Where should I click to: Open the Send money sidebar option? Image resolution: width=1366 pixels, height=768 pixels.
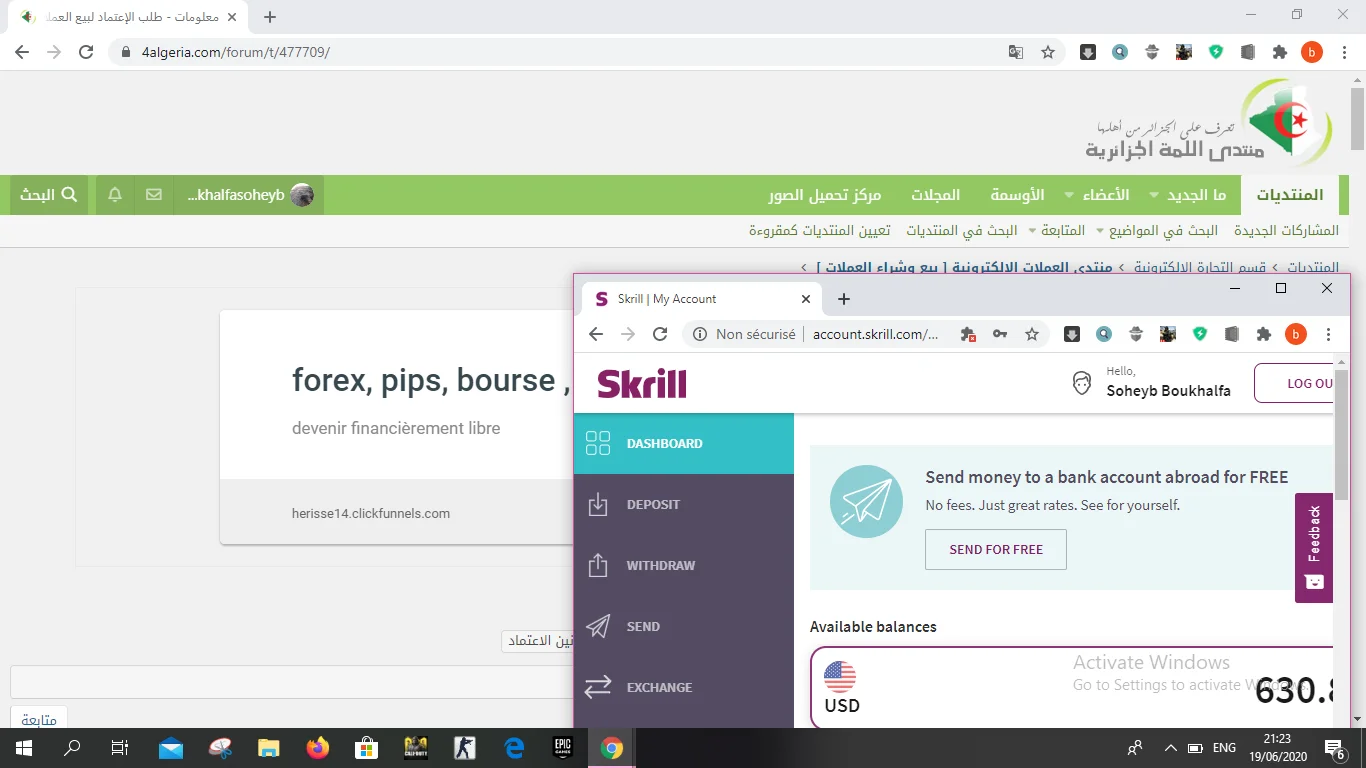pos(642,627)
